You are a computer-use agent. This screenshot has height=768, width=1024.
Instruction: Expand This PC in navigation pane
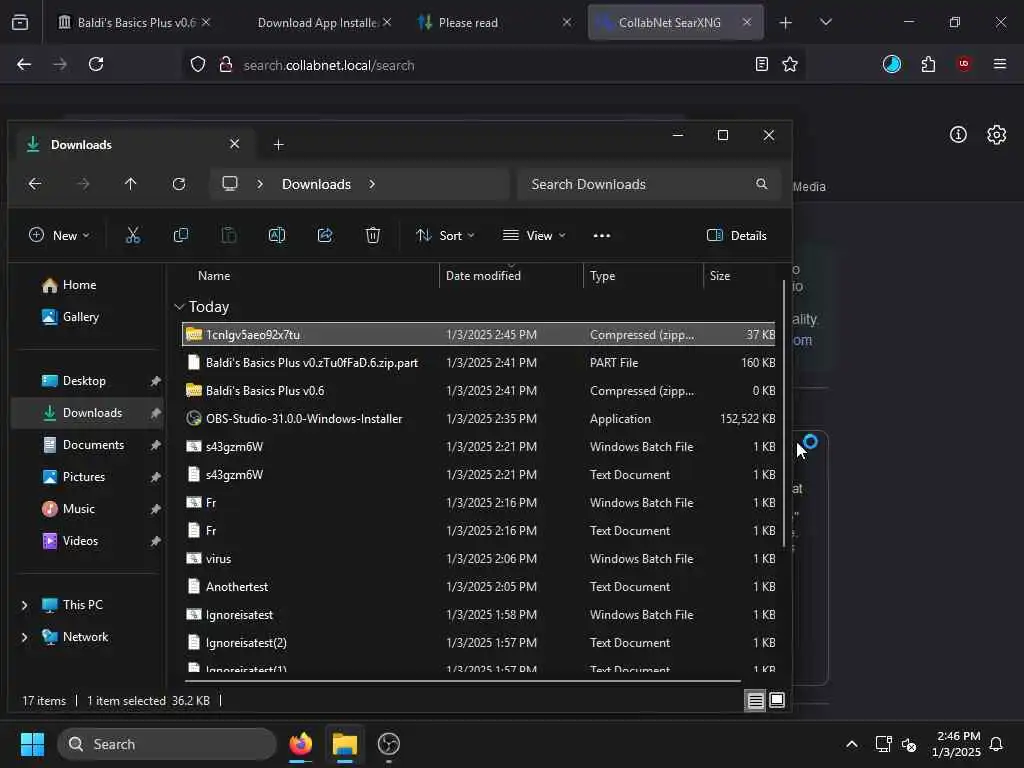(24, 605)
